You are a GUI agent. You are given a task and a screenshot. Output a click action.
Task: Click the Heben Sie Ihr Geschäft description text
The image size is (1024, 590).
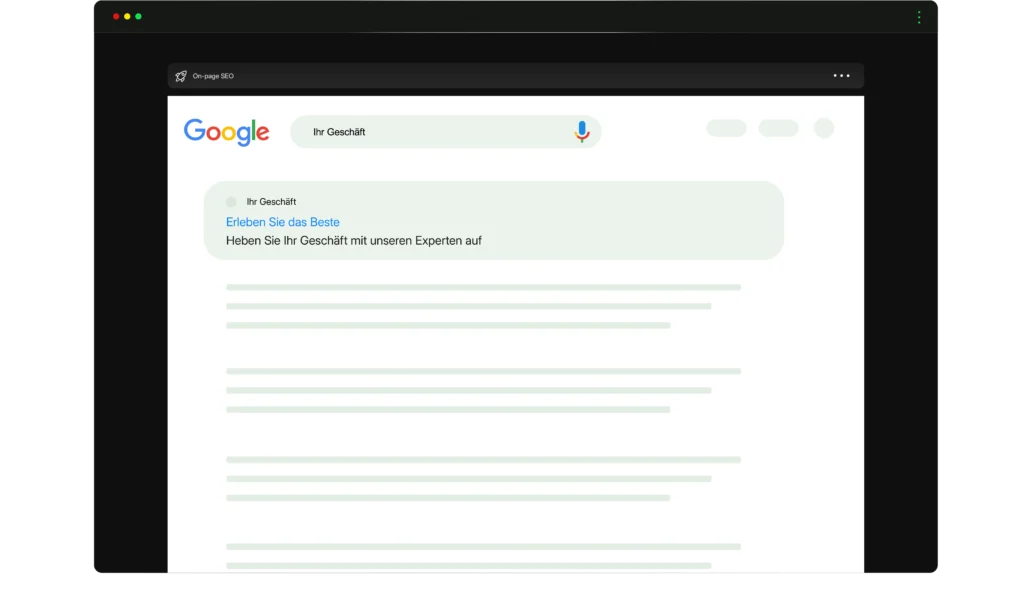pos(353,240)
